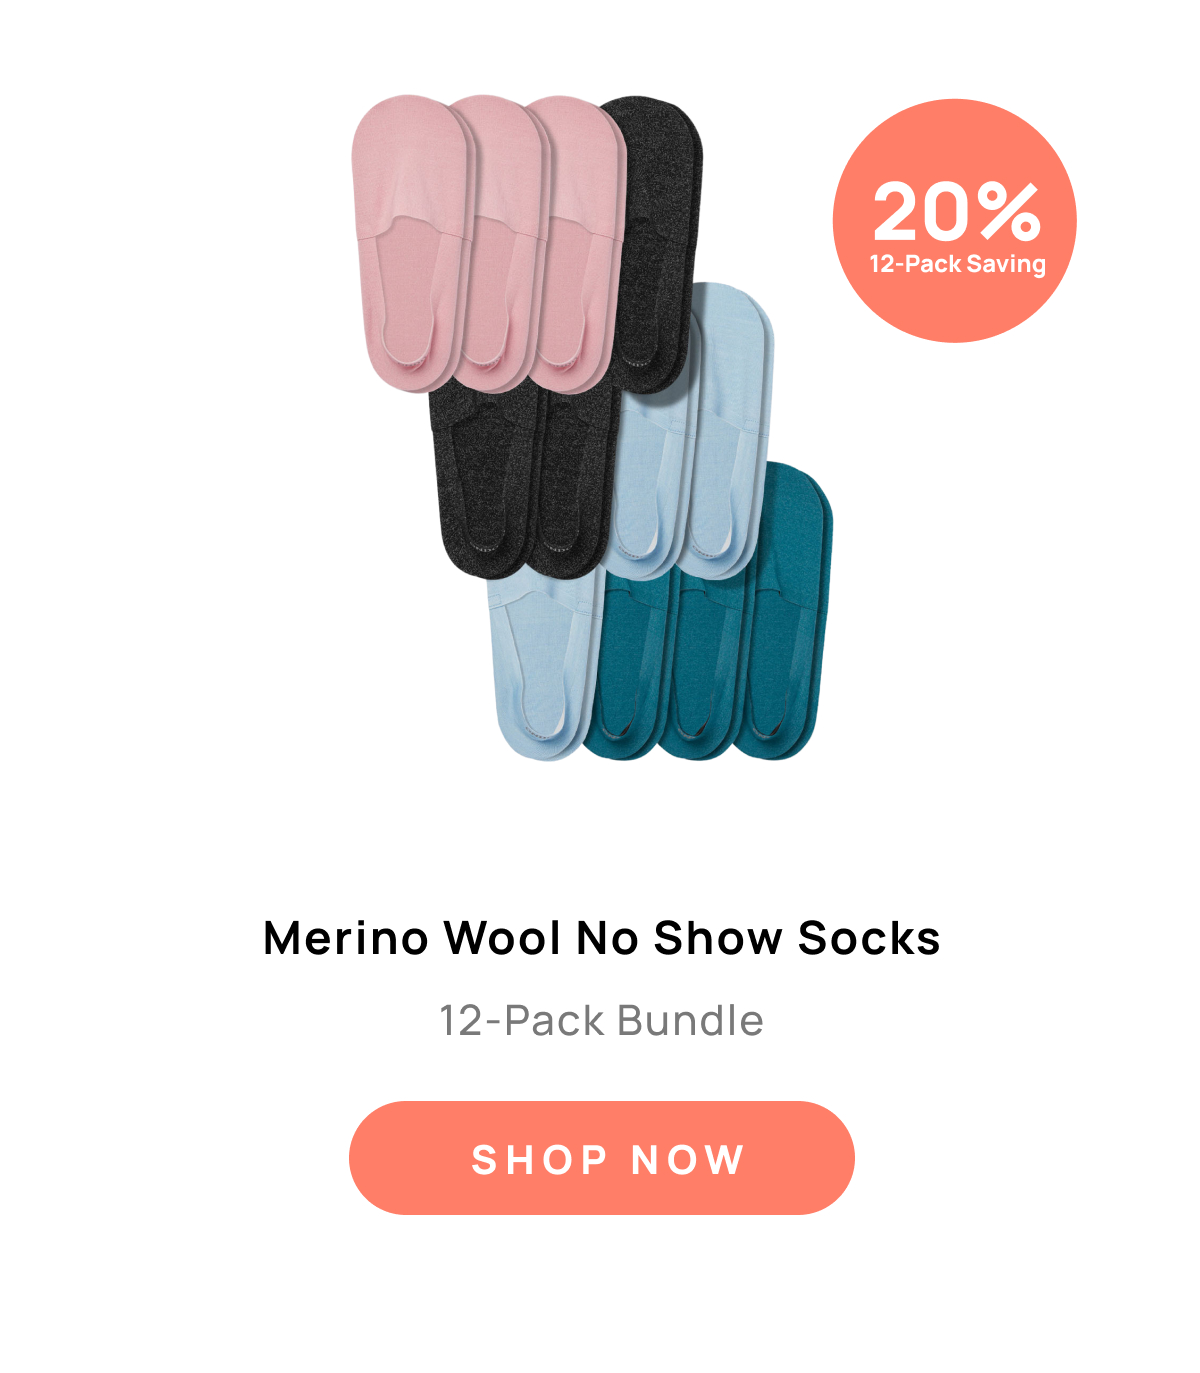Click the coral 20% savings badge

pos(954,221)
